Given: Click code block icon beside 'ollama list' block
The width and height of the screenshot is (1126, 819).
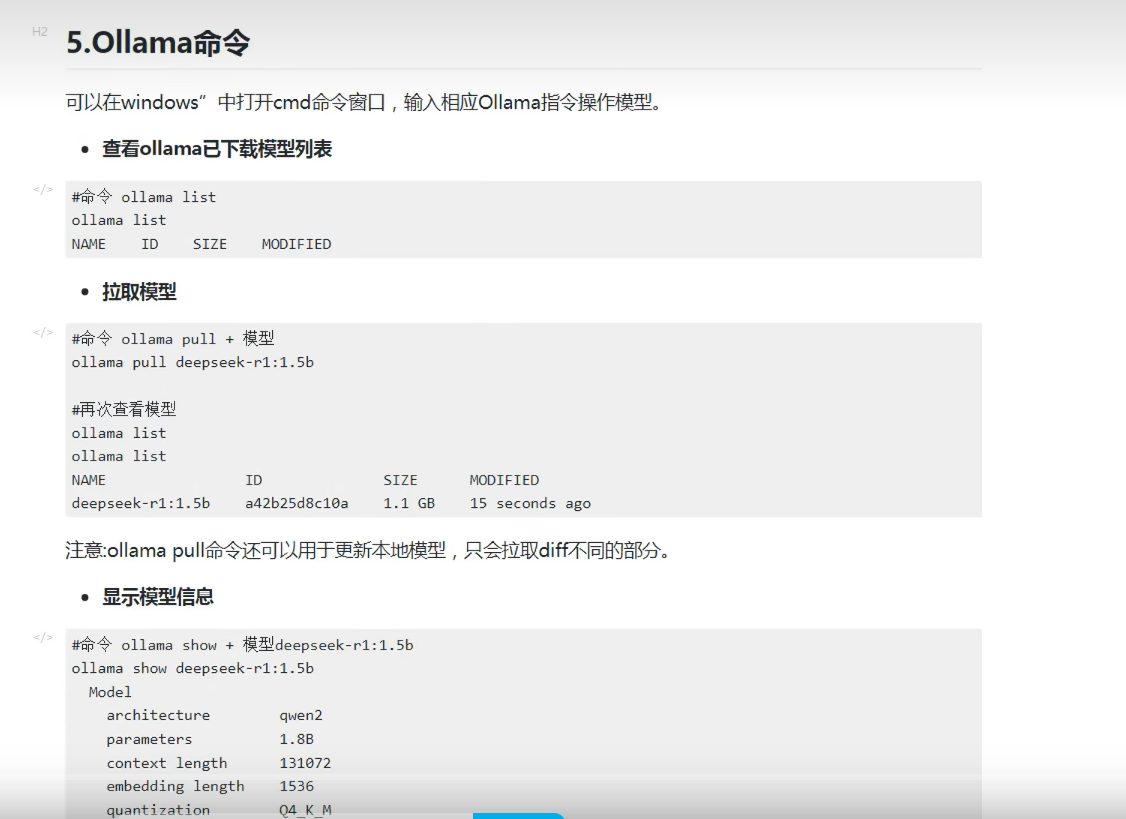Looking at the screenshot, I should 42,190.
